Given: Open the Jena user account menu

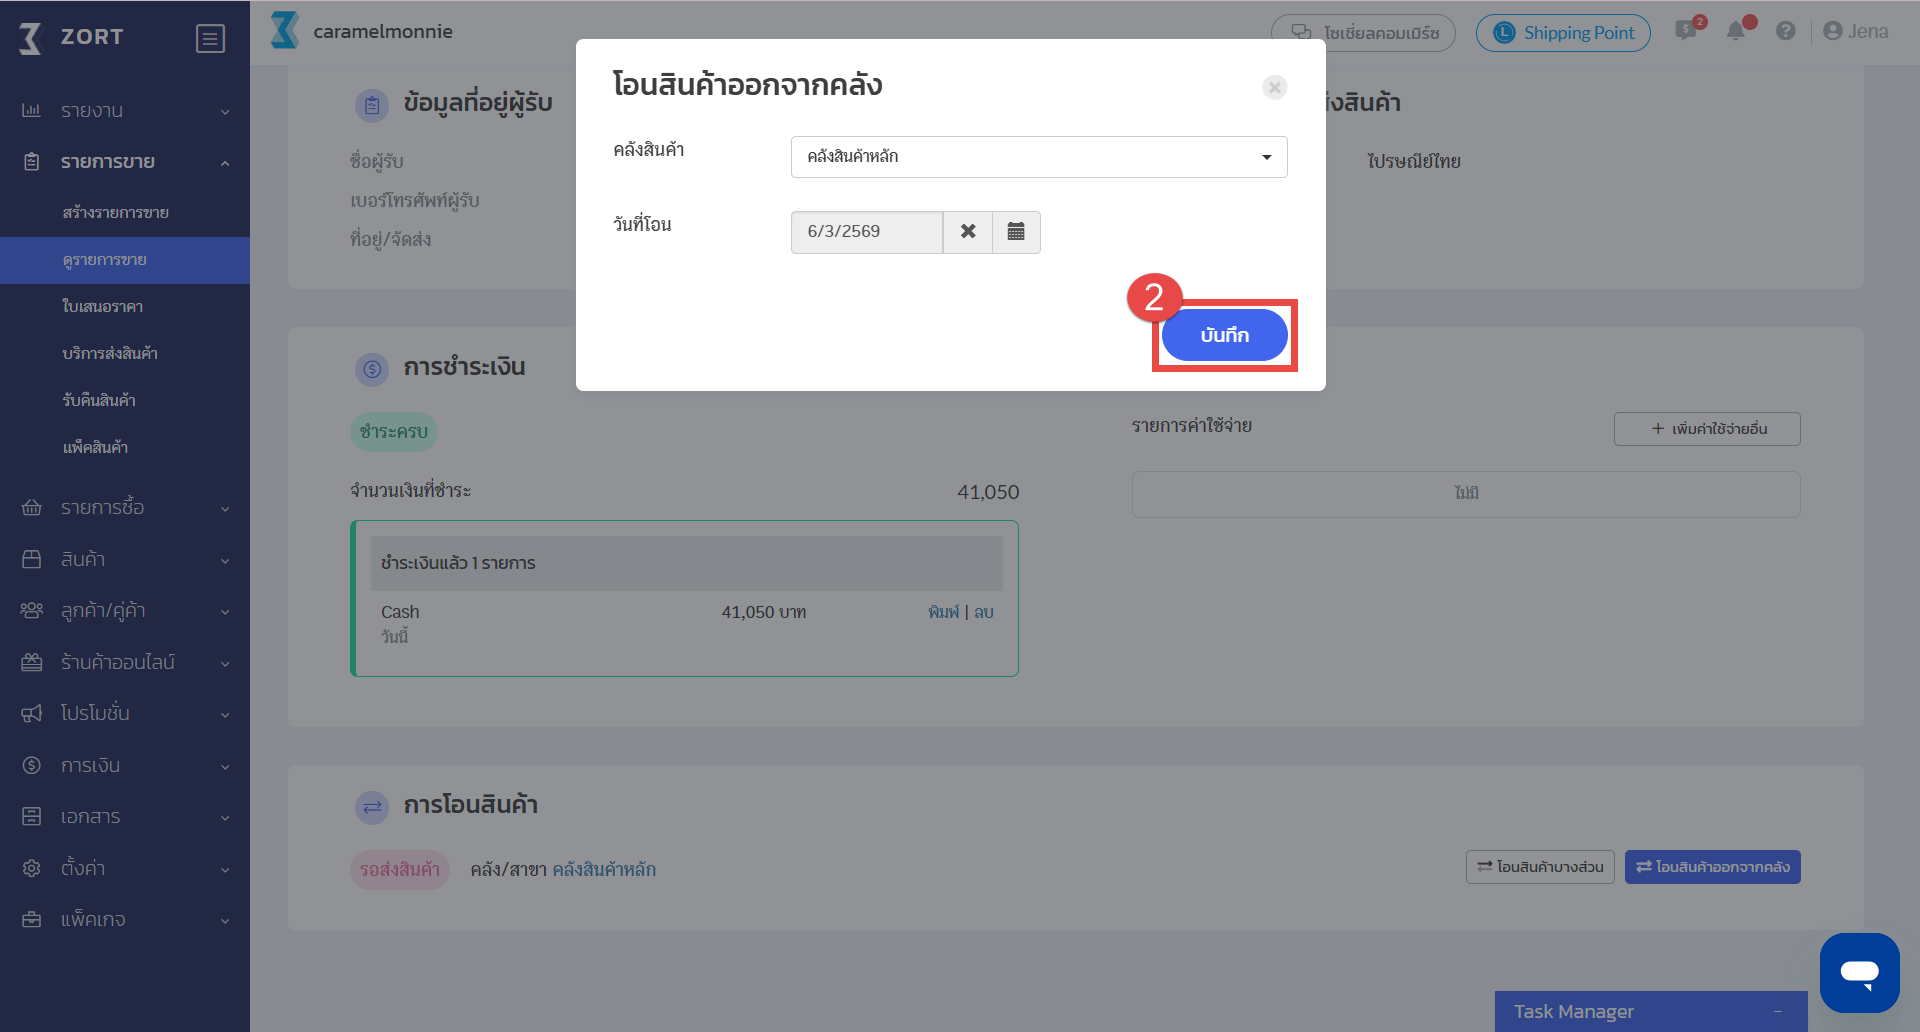Looking at the screenshot, I should [x=1856, y=32].
